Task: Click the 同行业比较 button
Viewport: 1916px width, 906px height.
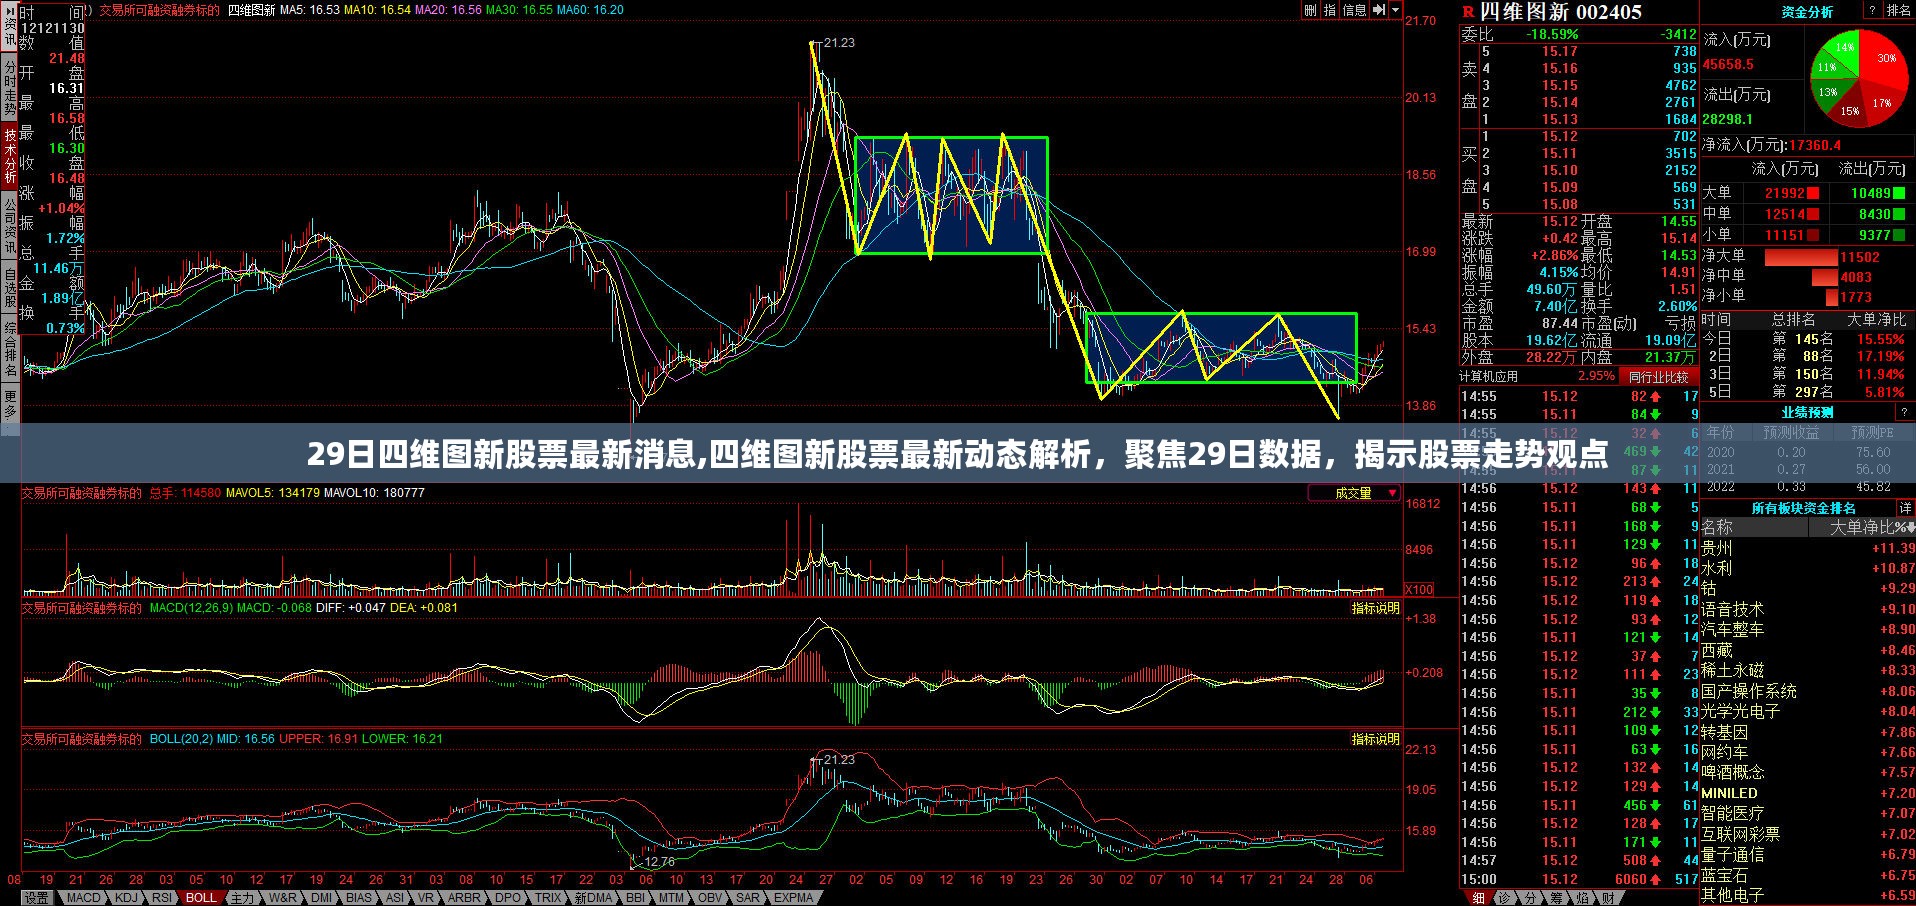Action: click(x=1658, y=377)
